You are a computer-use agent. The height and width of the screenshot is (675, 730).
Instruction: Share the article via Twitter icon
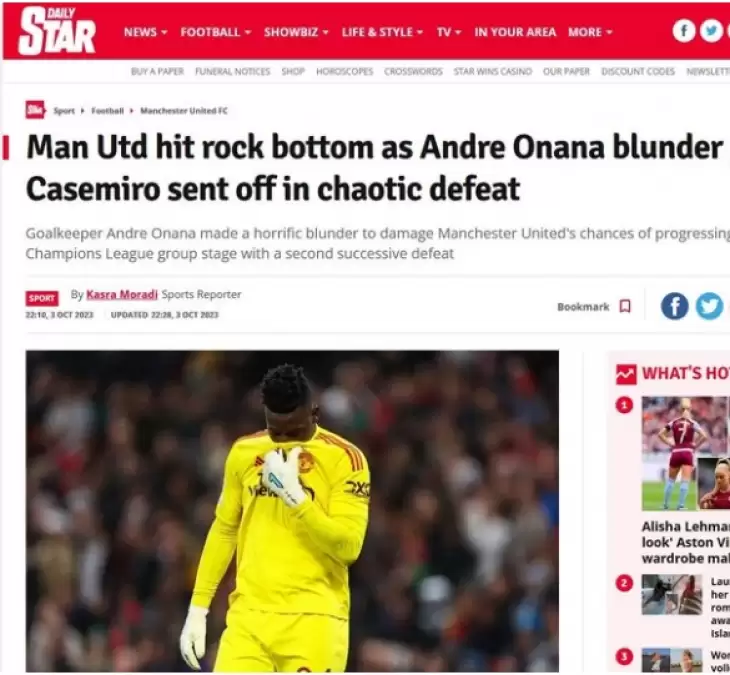pos(710,306)
